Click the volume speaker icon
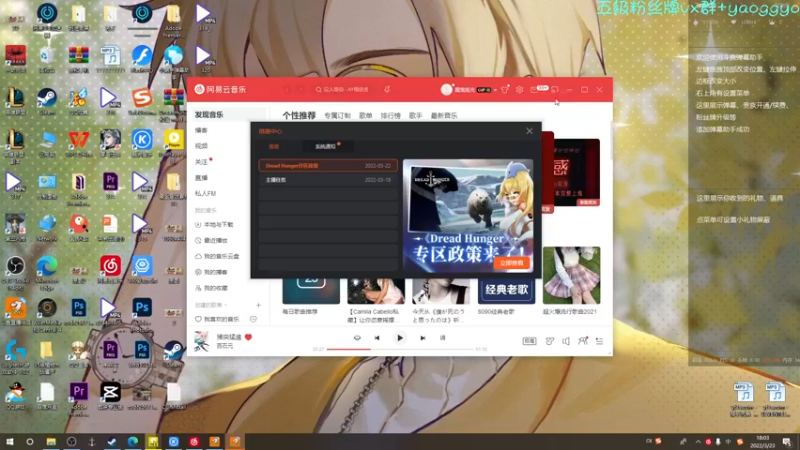Image resolution: width=800 pixels, height=450 pixels. (566, 341)
